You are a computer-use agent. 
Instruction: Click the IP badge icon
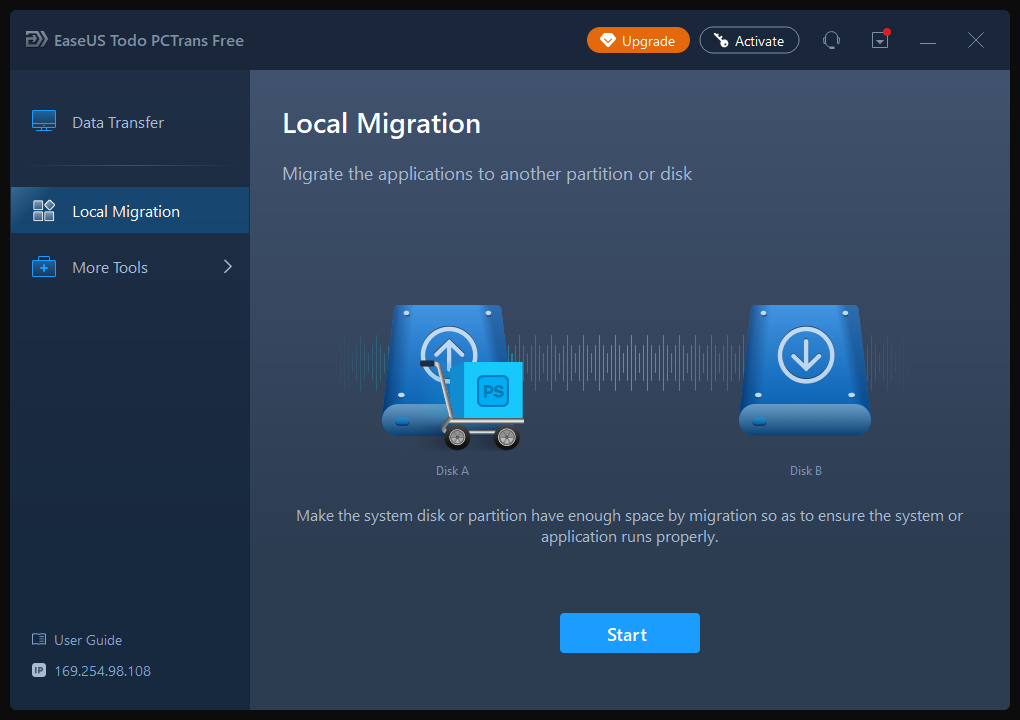(x=39, y=671)
